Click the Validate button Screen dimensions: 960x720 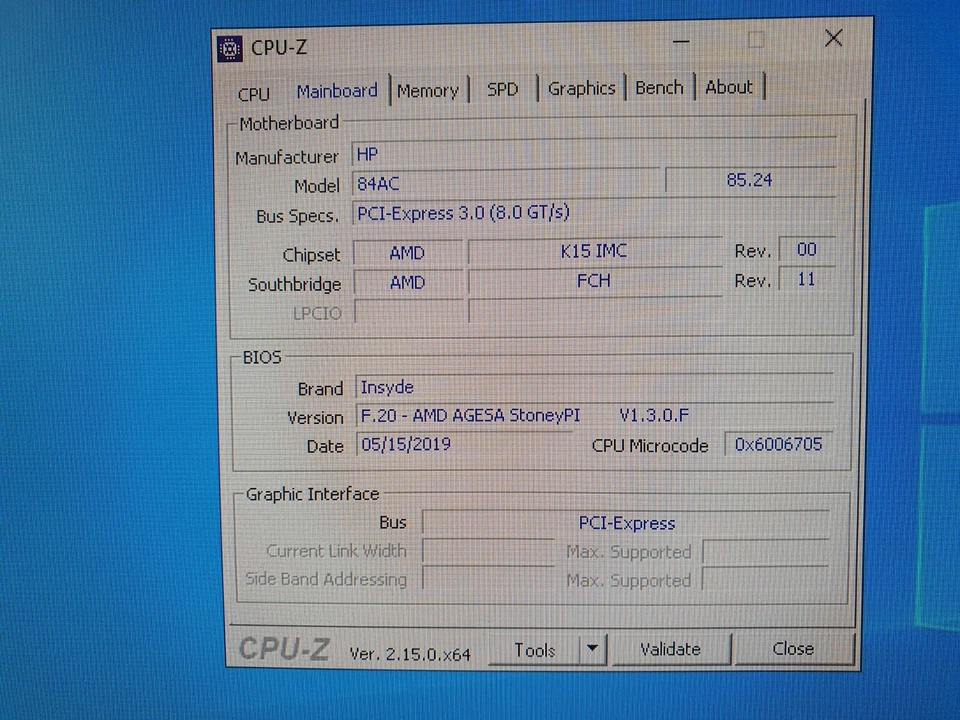(670, 649)
